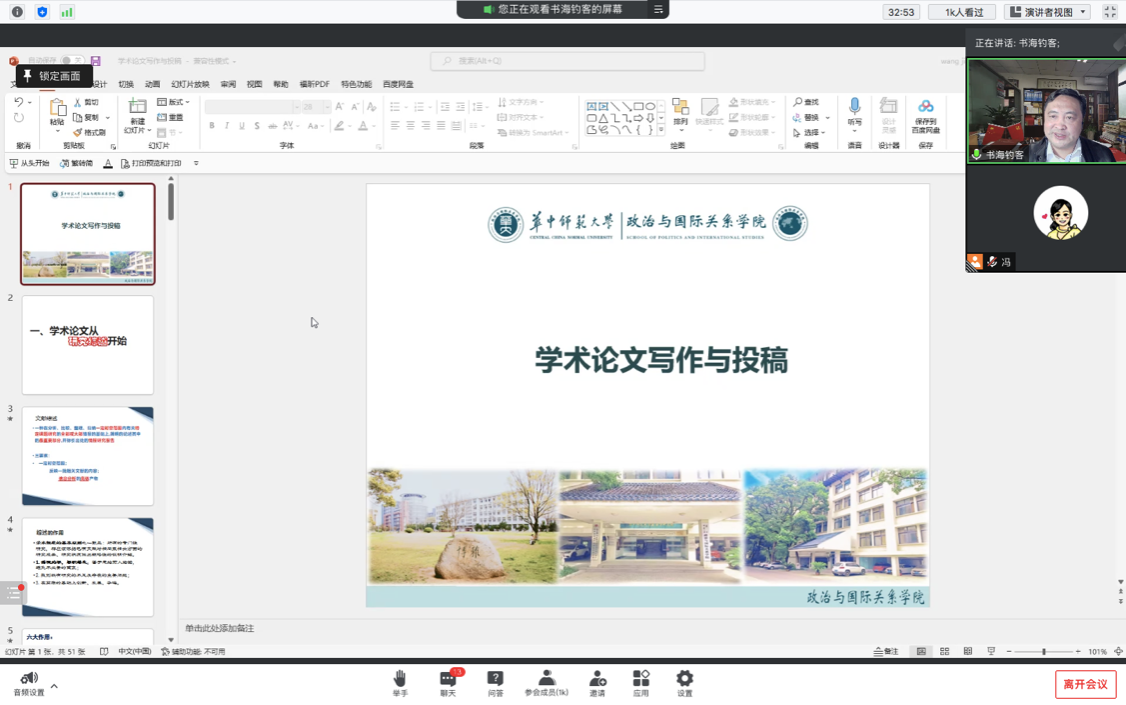
Task: Toggle full screen mode icon
Action: (1109, 12)
